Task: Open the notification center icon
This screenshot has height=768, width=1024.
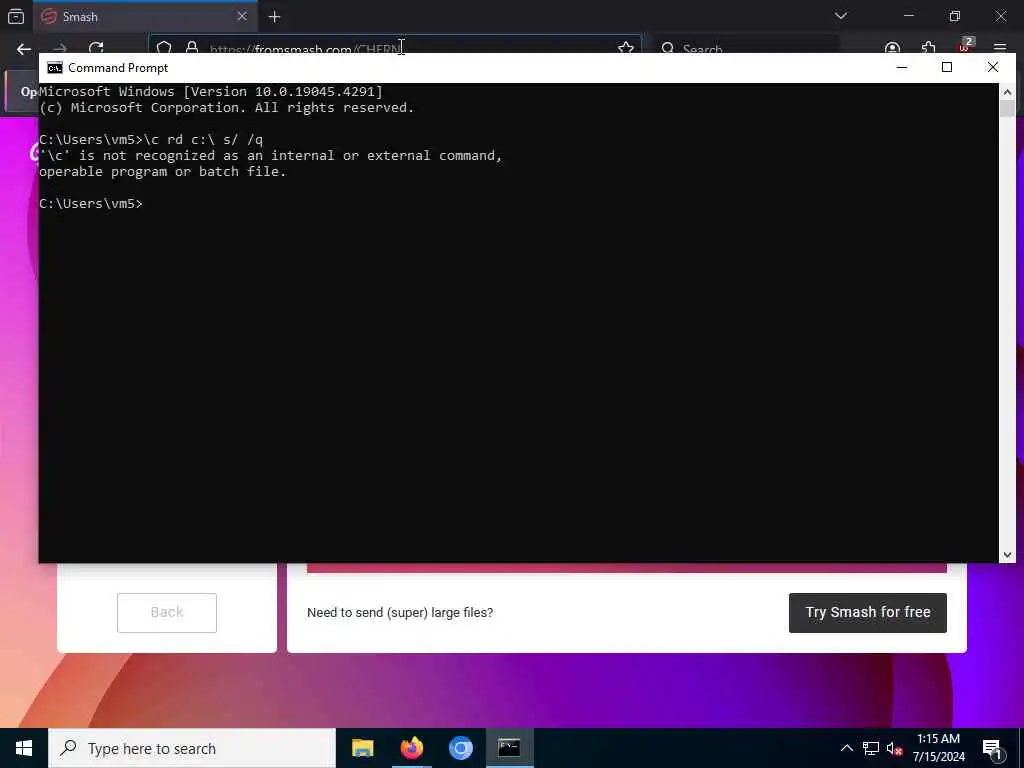Action: pos(993,748)
